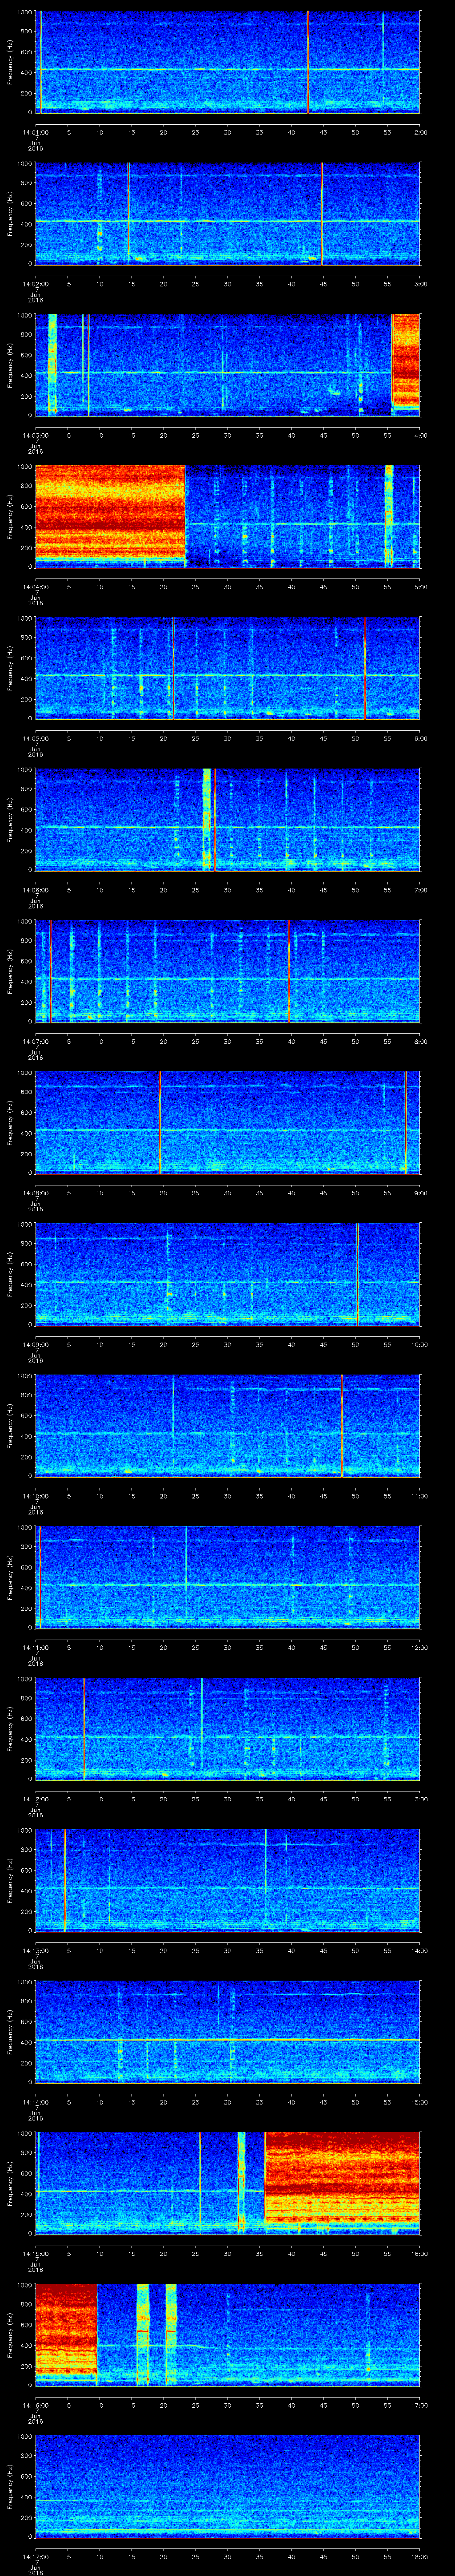
Task: Click the spectrogram panel starting at 14:05:00
Action: tap(228, 668)
